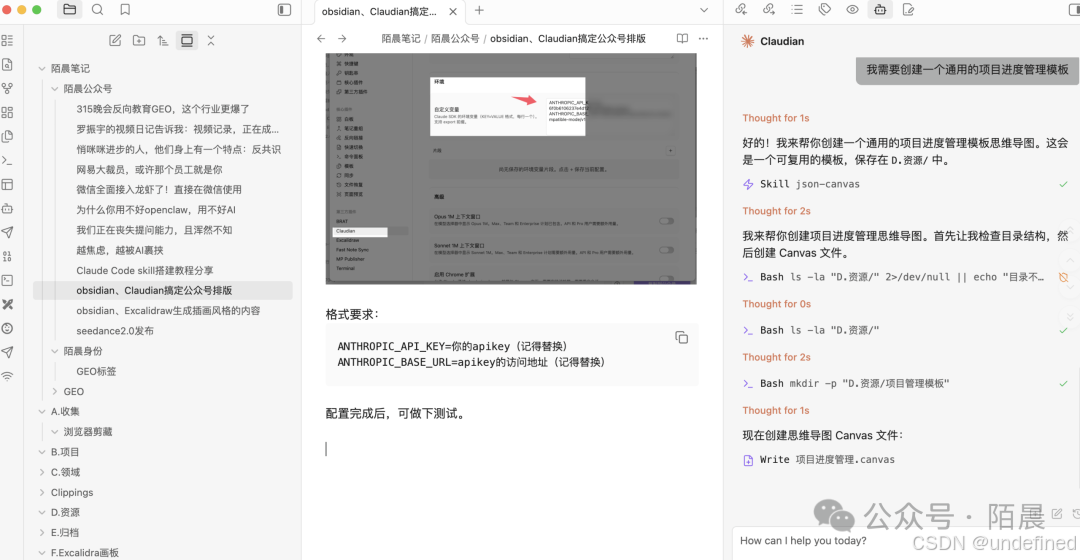Expand the 'Thought for 1s' first entry
Viewport: 1080px width, 560px height.
776,118
